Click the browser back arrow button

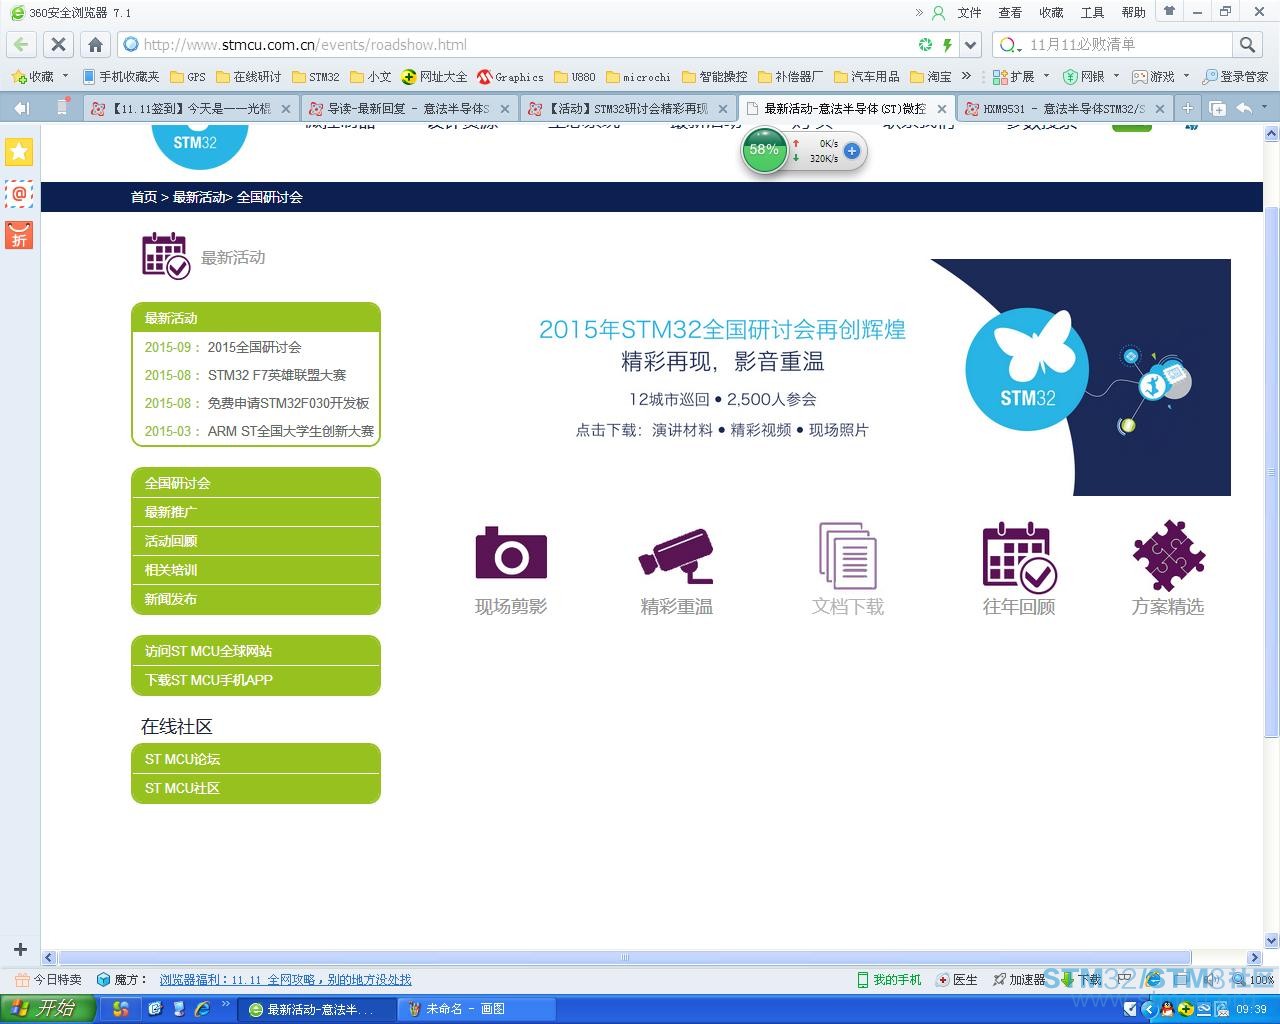point(21,44)
